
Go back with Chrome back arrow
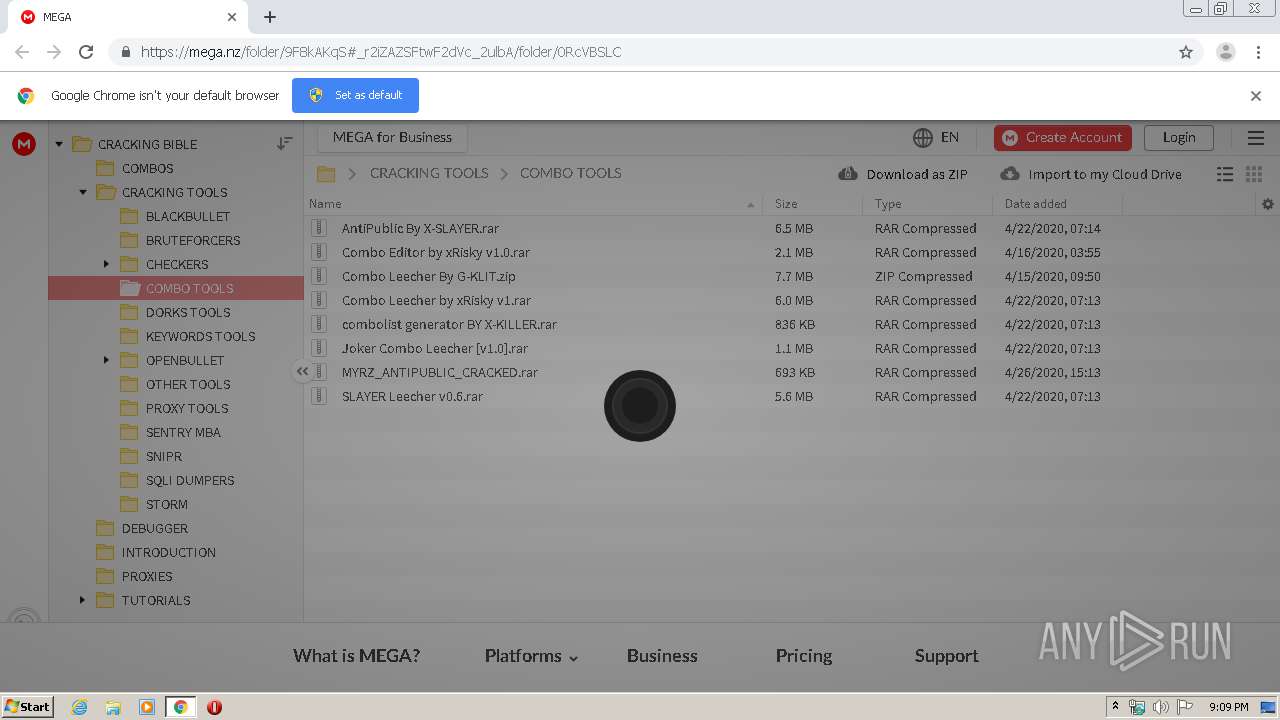point(22,52)
